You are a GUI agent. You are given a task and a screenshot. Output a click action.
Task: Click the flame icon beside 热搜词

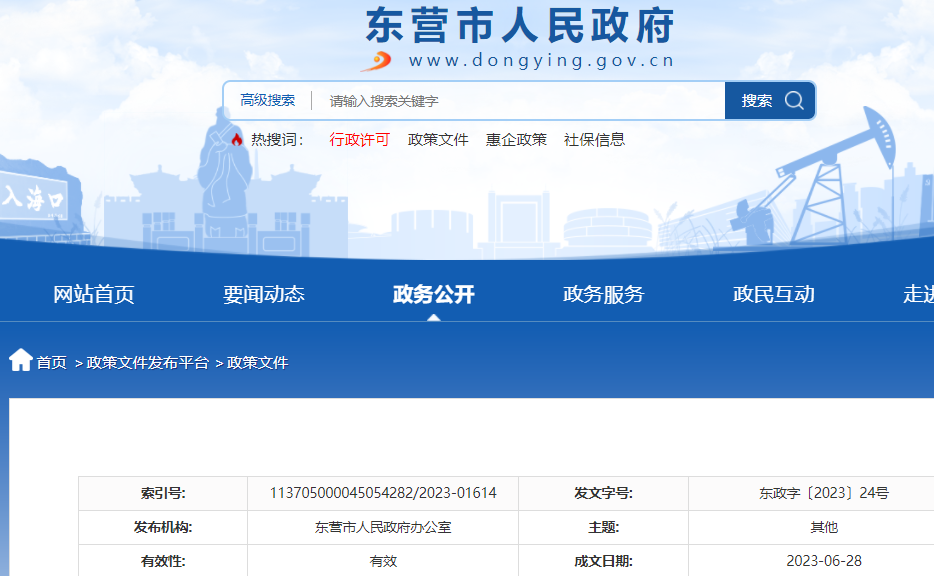(237, 140)
